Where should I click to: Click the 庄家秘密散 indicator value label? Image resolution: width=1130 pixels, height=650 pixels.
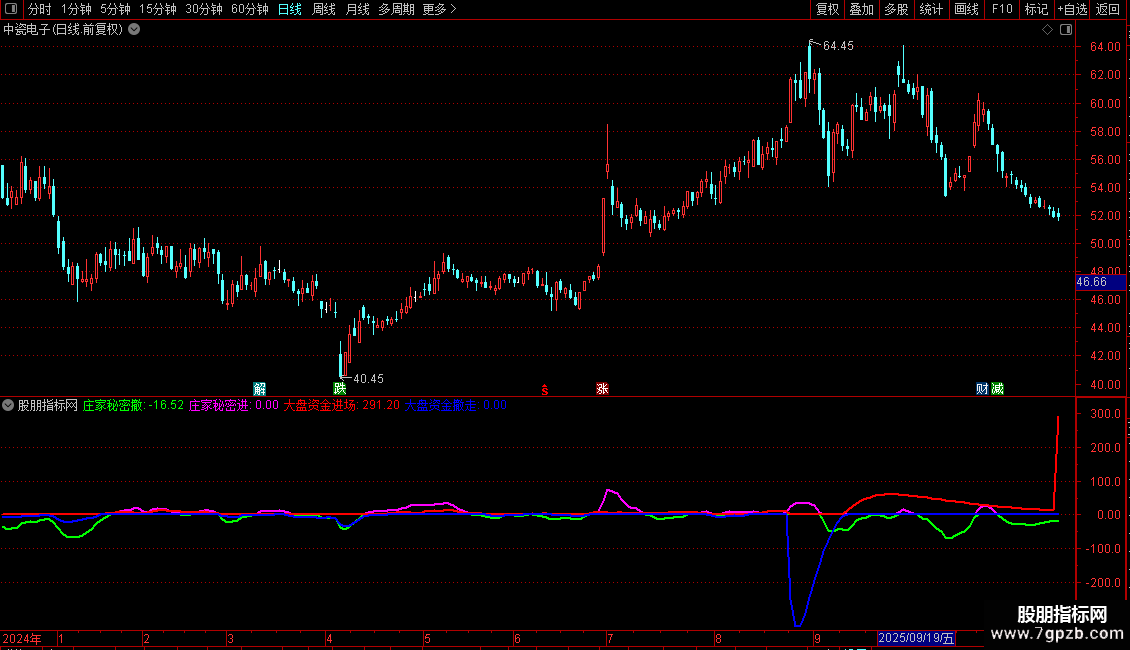133,406
